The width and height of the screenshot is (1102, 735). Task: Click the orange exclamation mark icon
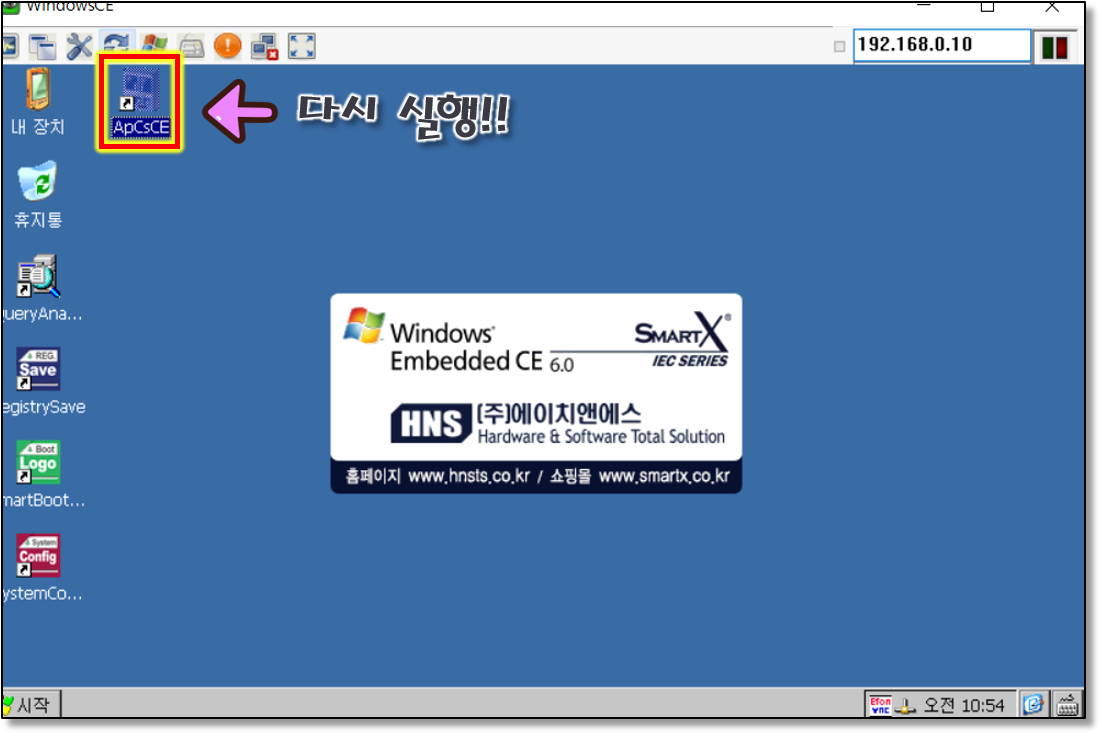coord(228,45)
